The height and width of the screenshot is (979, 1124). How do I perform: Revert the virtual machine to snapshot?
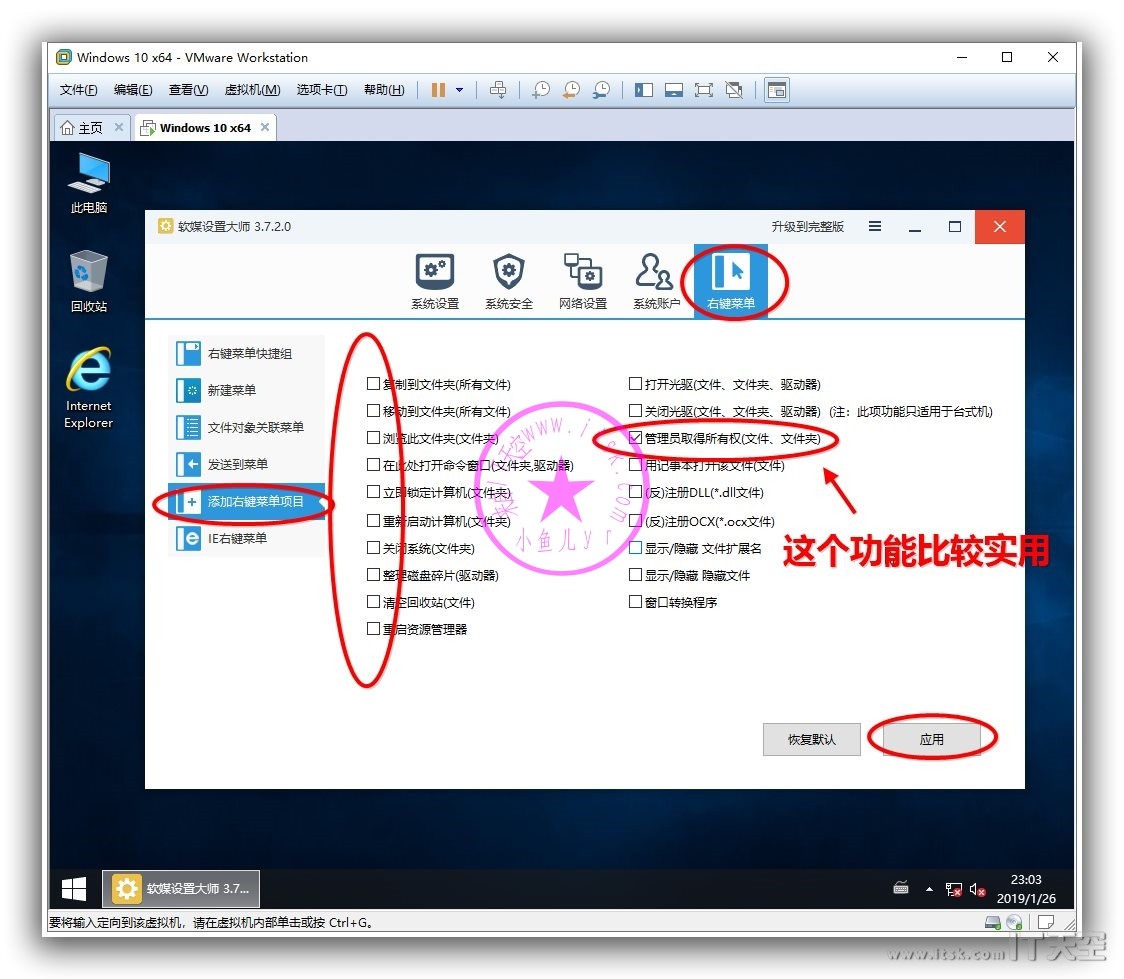571,90
